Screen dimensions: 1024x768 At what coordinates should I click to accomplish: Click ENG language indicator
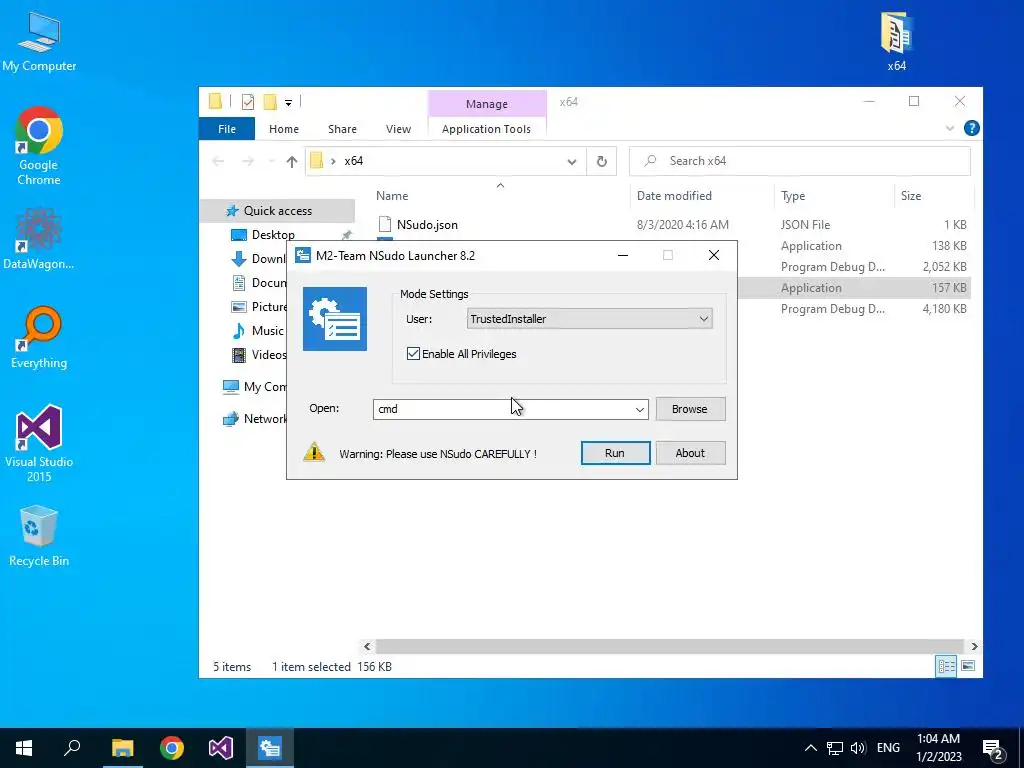point(888,748)
